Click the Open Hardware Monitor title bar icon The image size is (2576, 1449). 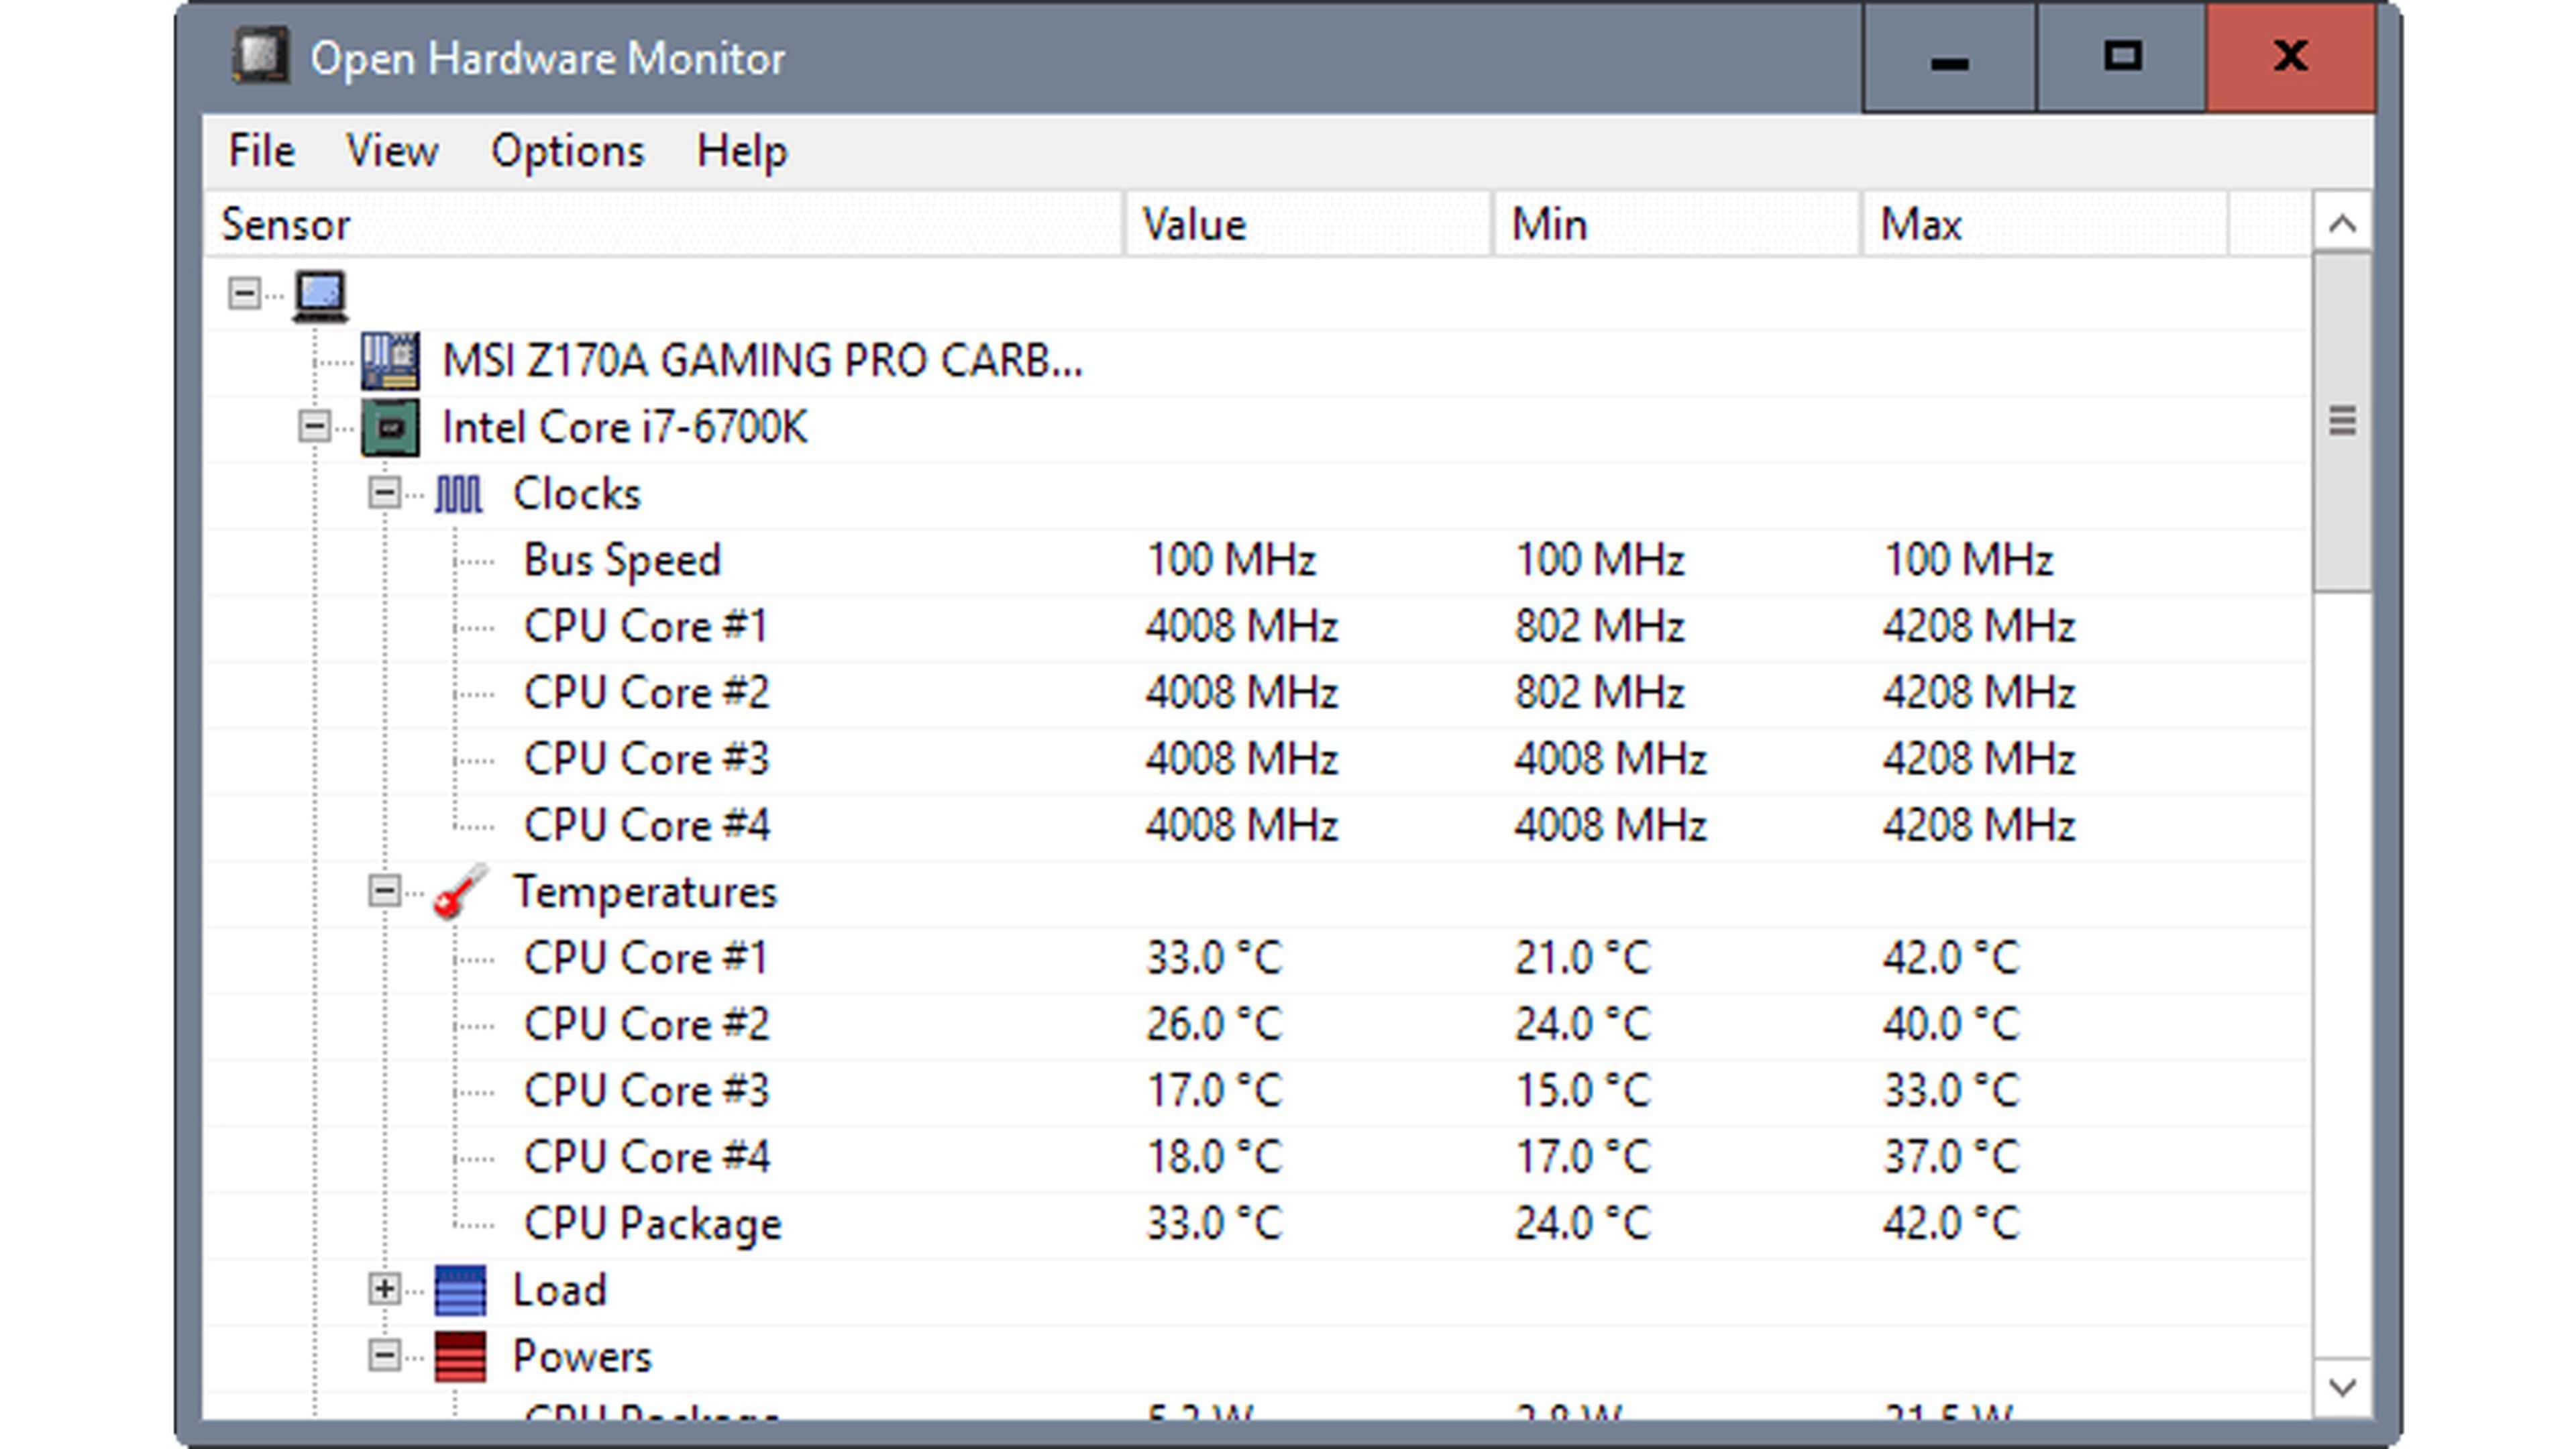pos(263,57)
